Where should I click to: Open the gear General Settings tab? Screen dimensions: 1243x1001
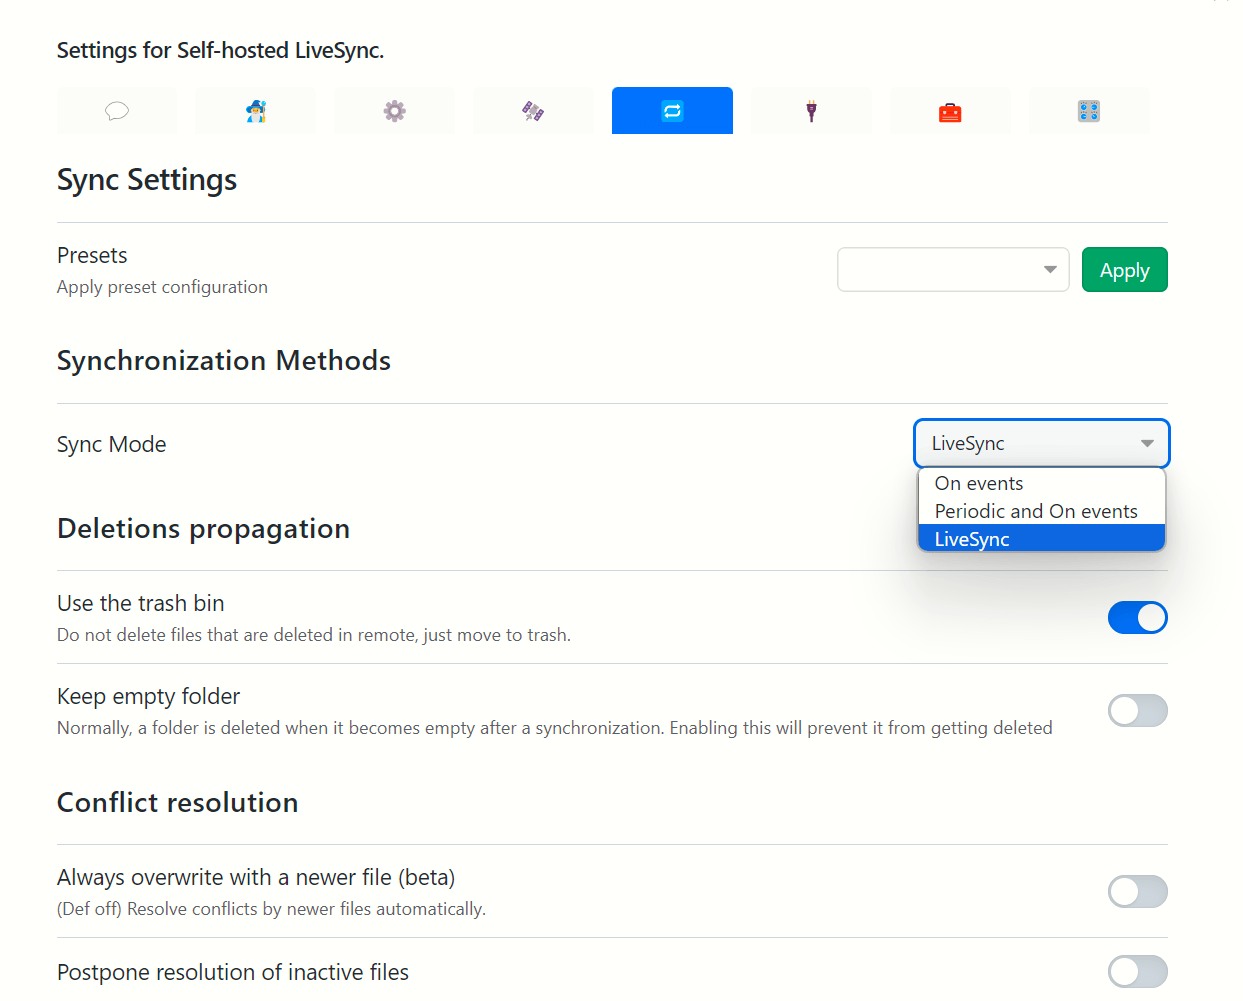click(x=395, y=111)
